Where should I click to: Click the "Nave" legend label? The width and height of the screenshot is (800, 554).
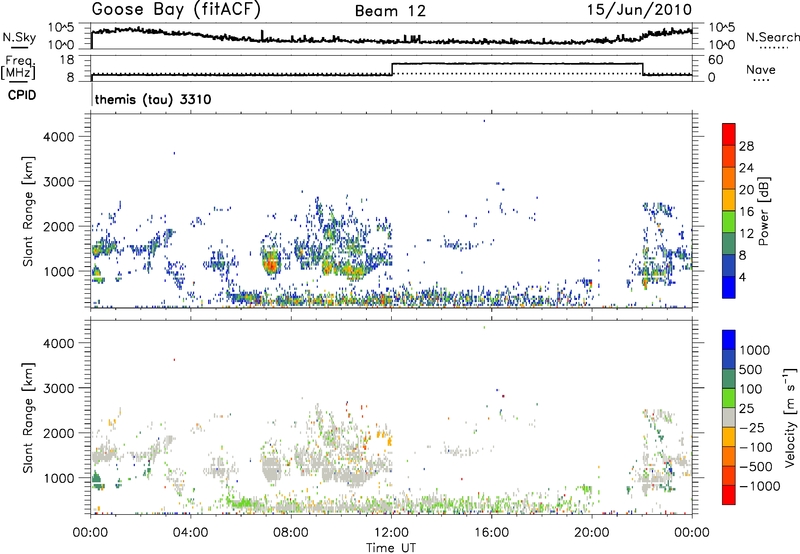tap(761, 70)
